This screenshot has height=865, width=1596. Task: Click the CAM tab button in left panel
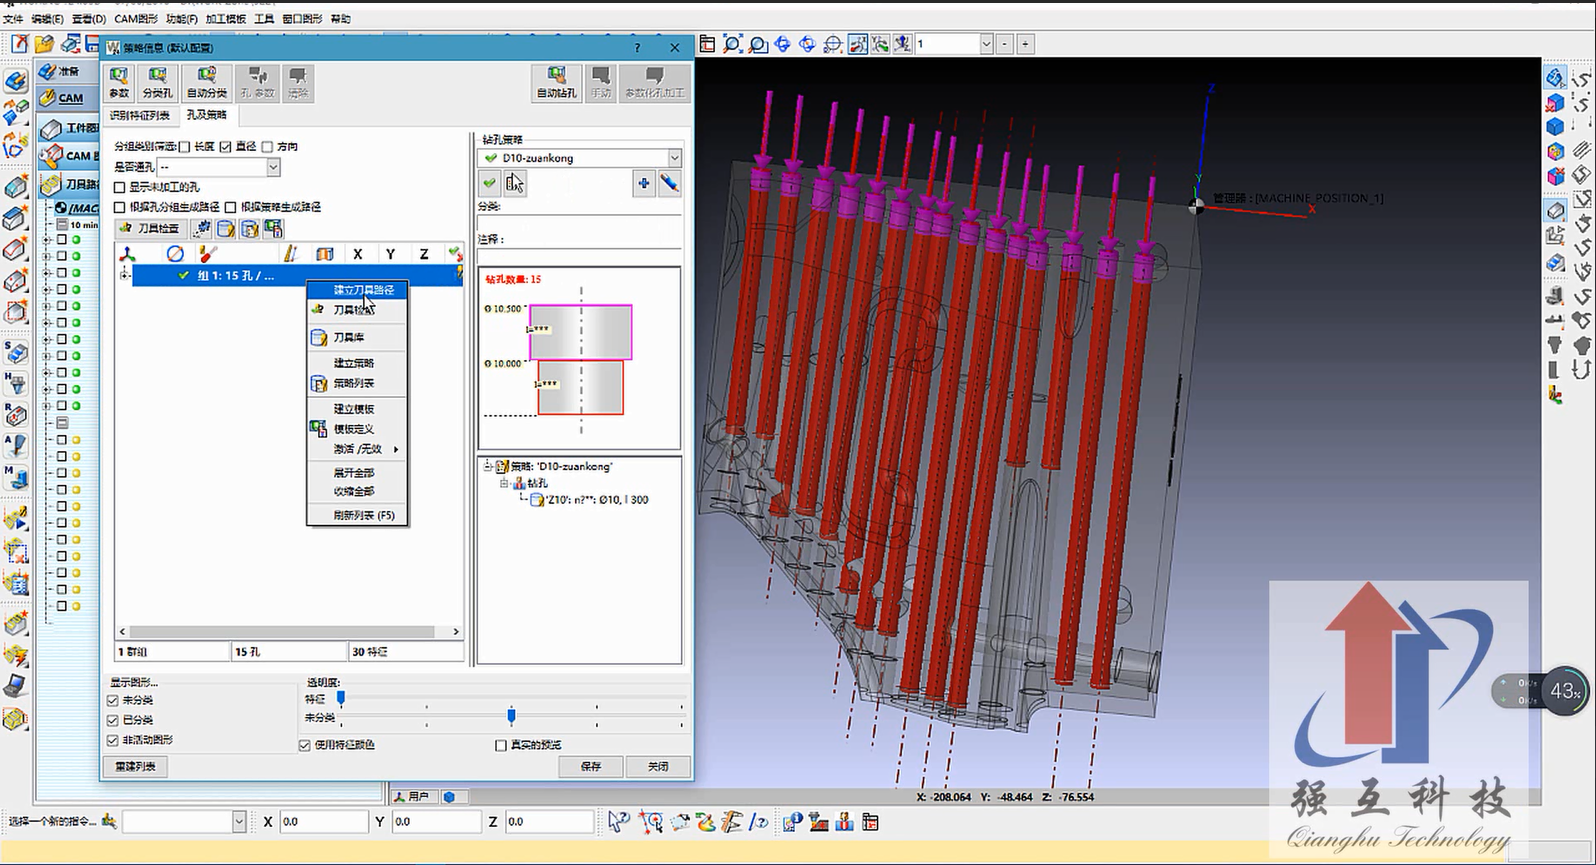pos(66,98)
